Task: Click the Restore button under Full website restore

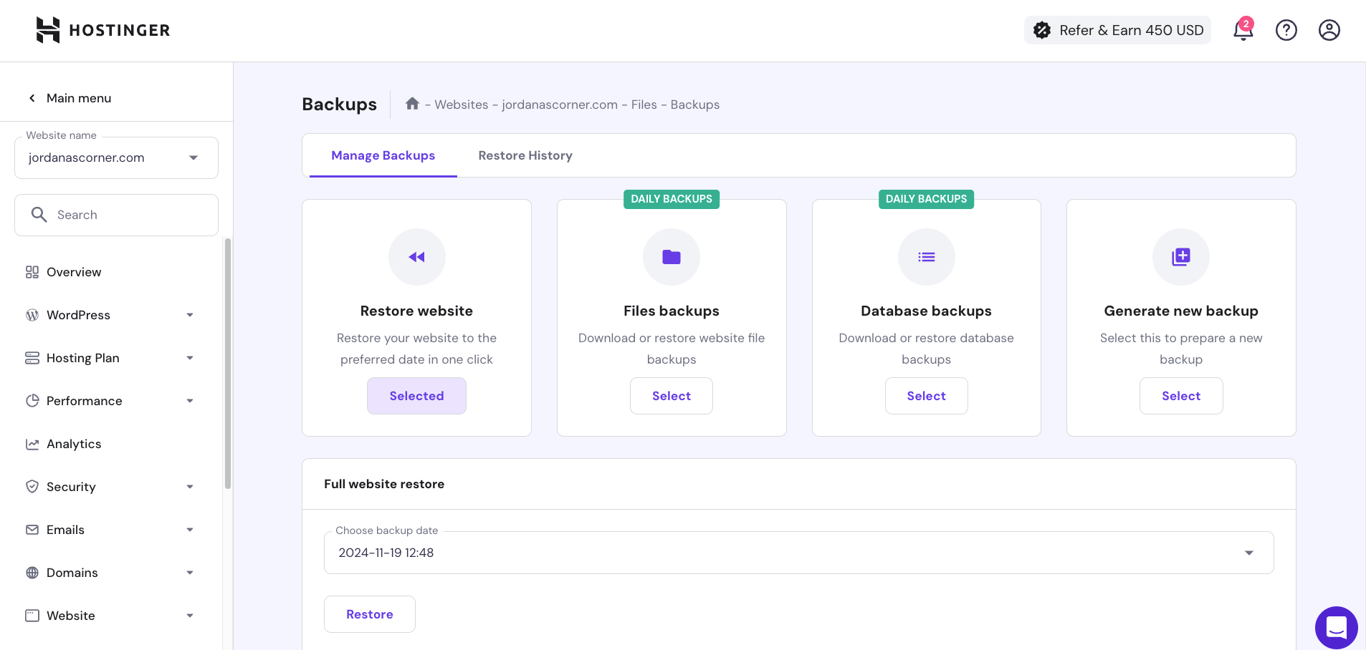Action: (x=369, y=613)
